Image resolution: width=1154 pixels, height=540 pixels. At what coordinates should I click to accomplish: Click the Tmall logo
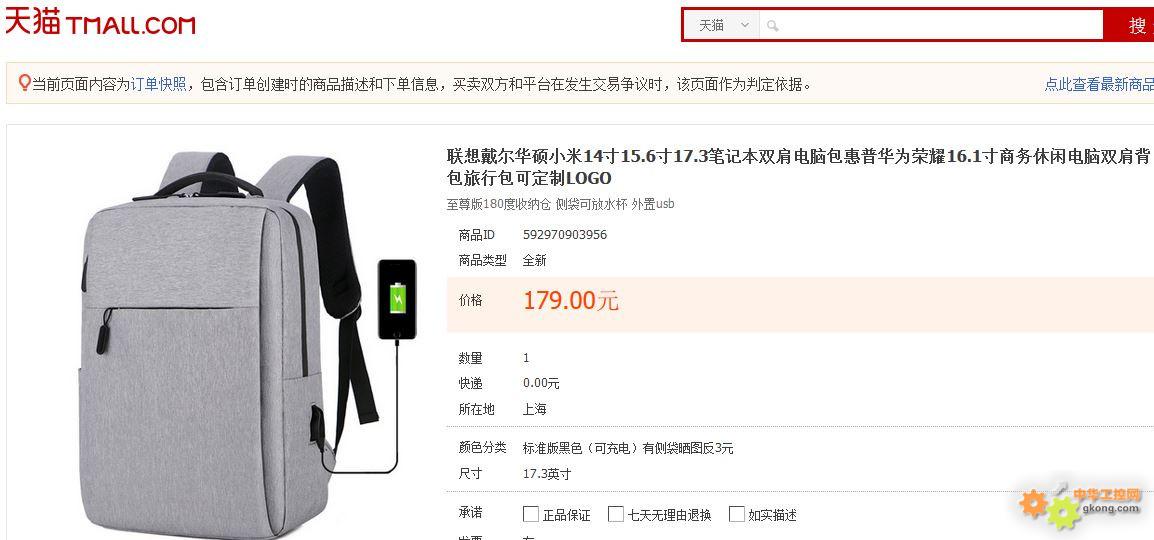[x=100, y=22]
